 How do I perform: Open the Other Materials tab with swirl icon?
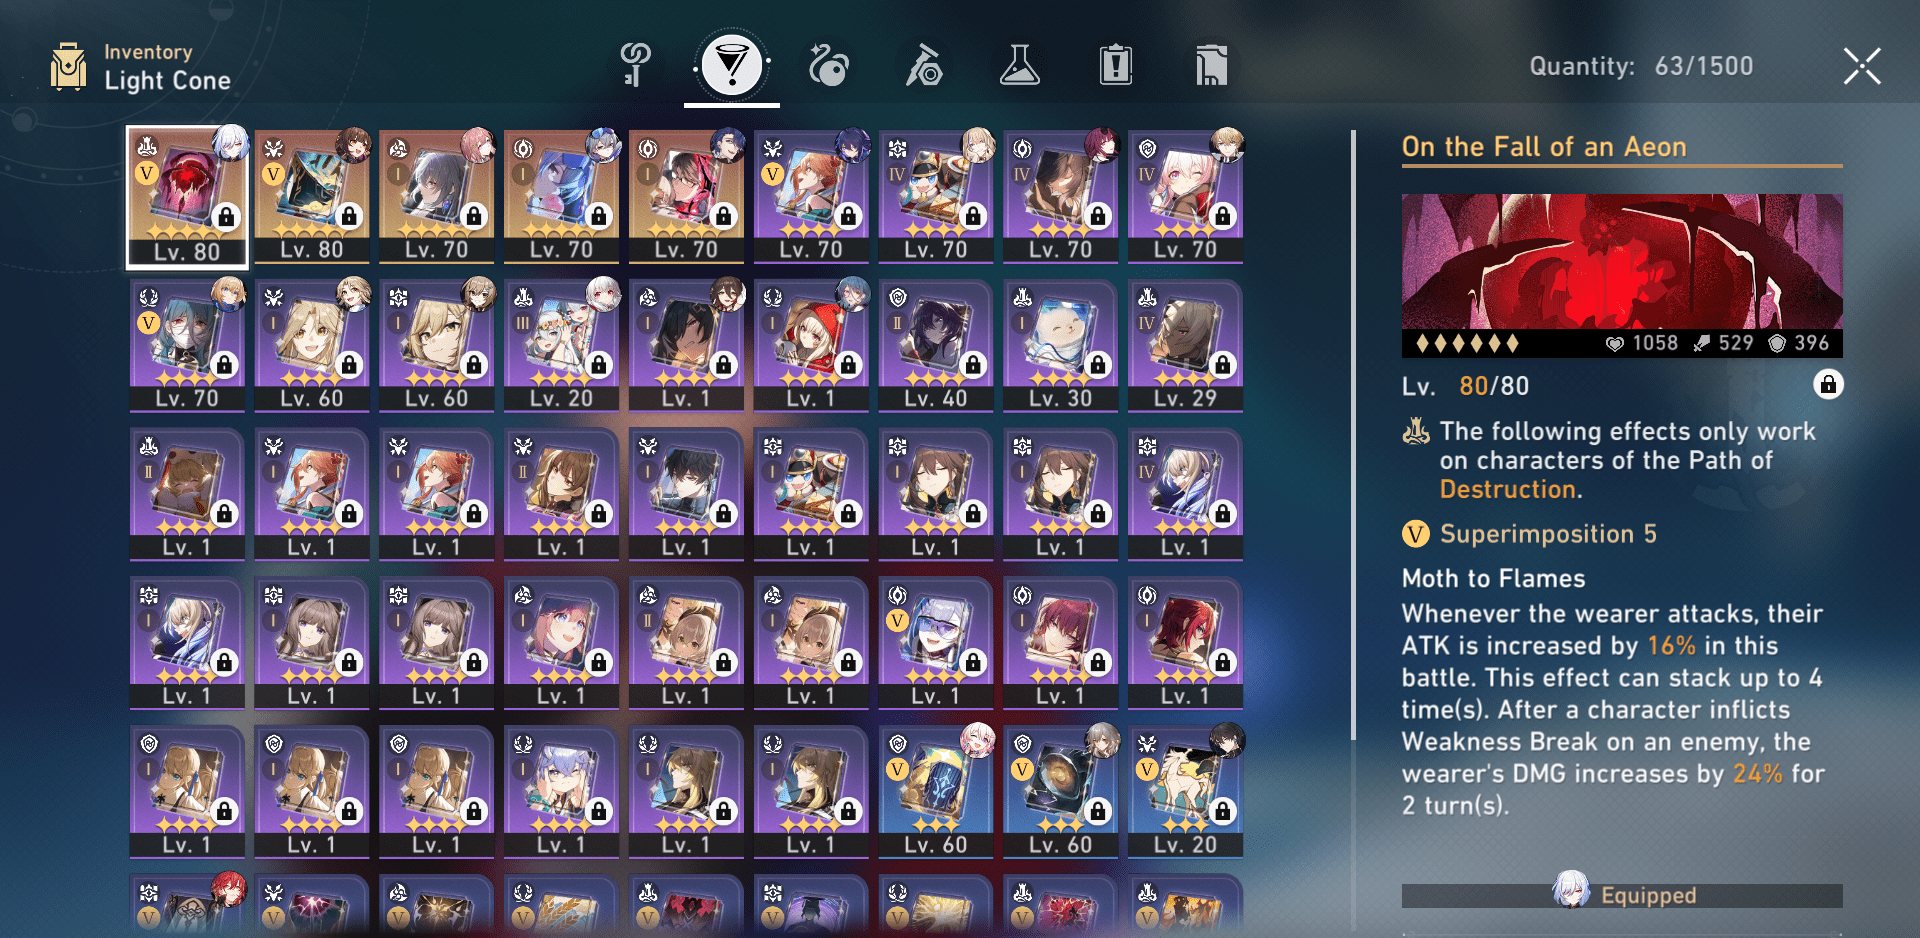[x=828, y=66]
